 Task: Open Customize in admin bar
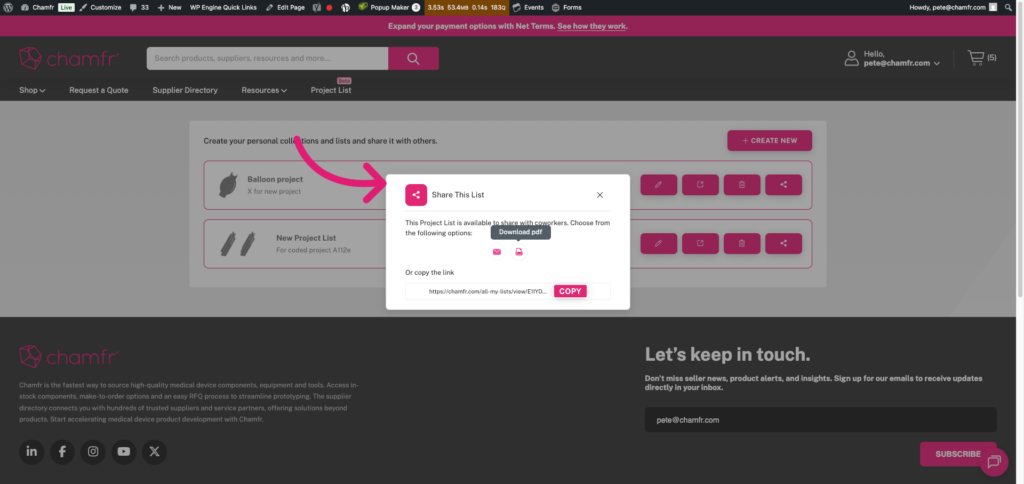(x=100, y=7)
